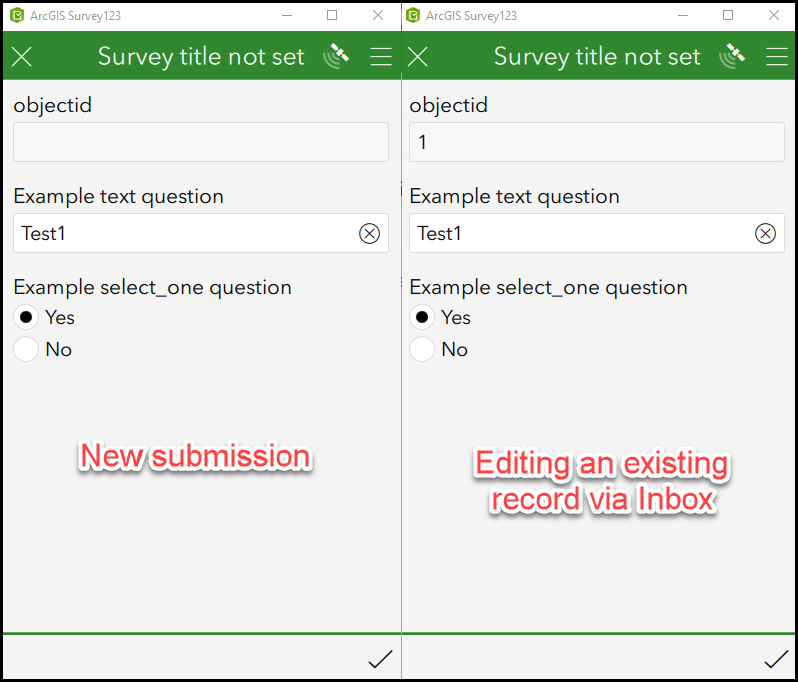The image size is (798, 682).
Task: Click satellite location icon in right survey header
Action: click(x=733, y=56)
